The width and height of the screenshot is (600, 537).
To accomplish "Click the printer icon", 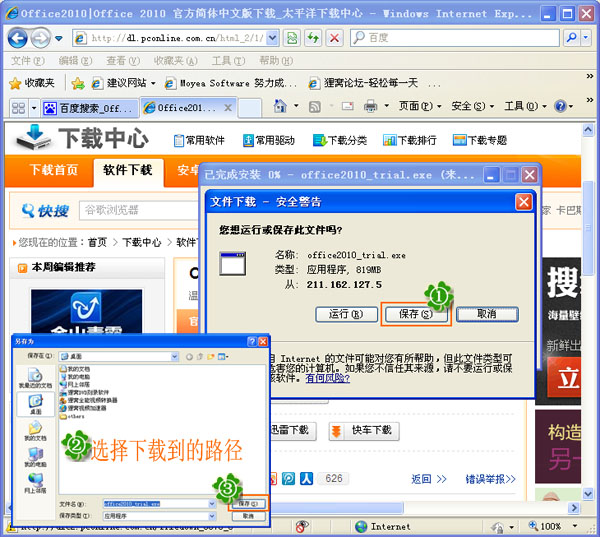I will click(370, 106).
